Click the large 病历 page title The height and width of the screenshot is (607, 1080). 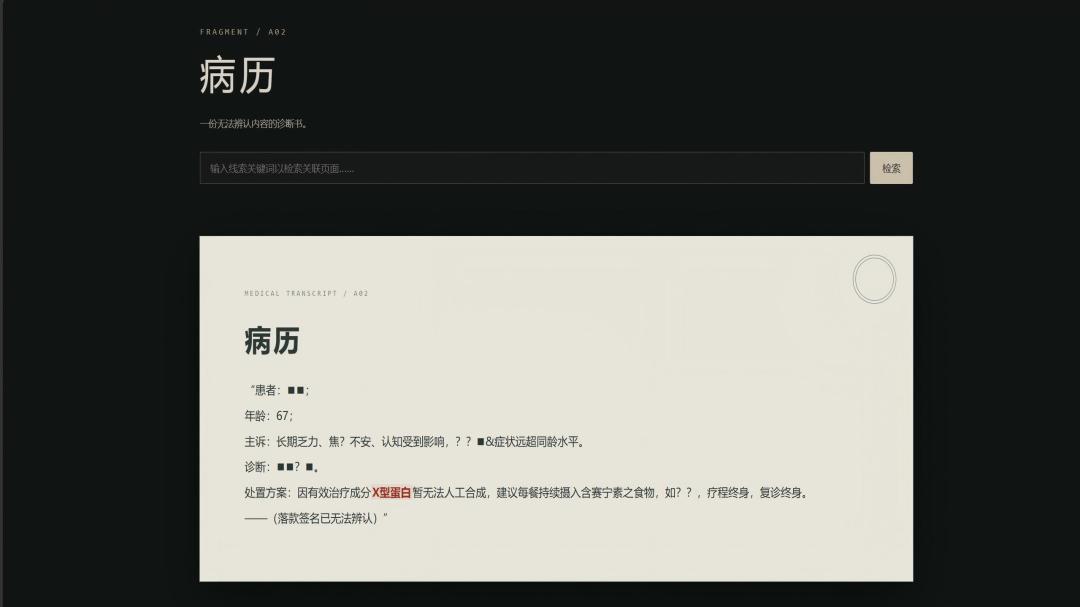click(238, 75)
